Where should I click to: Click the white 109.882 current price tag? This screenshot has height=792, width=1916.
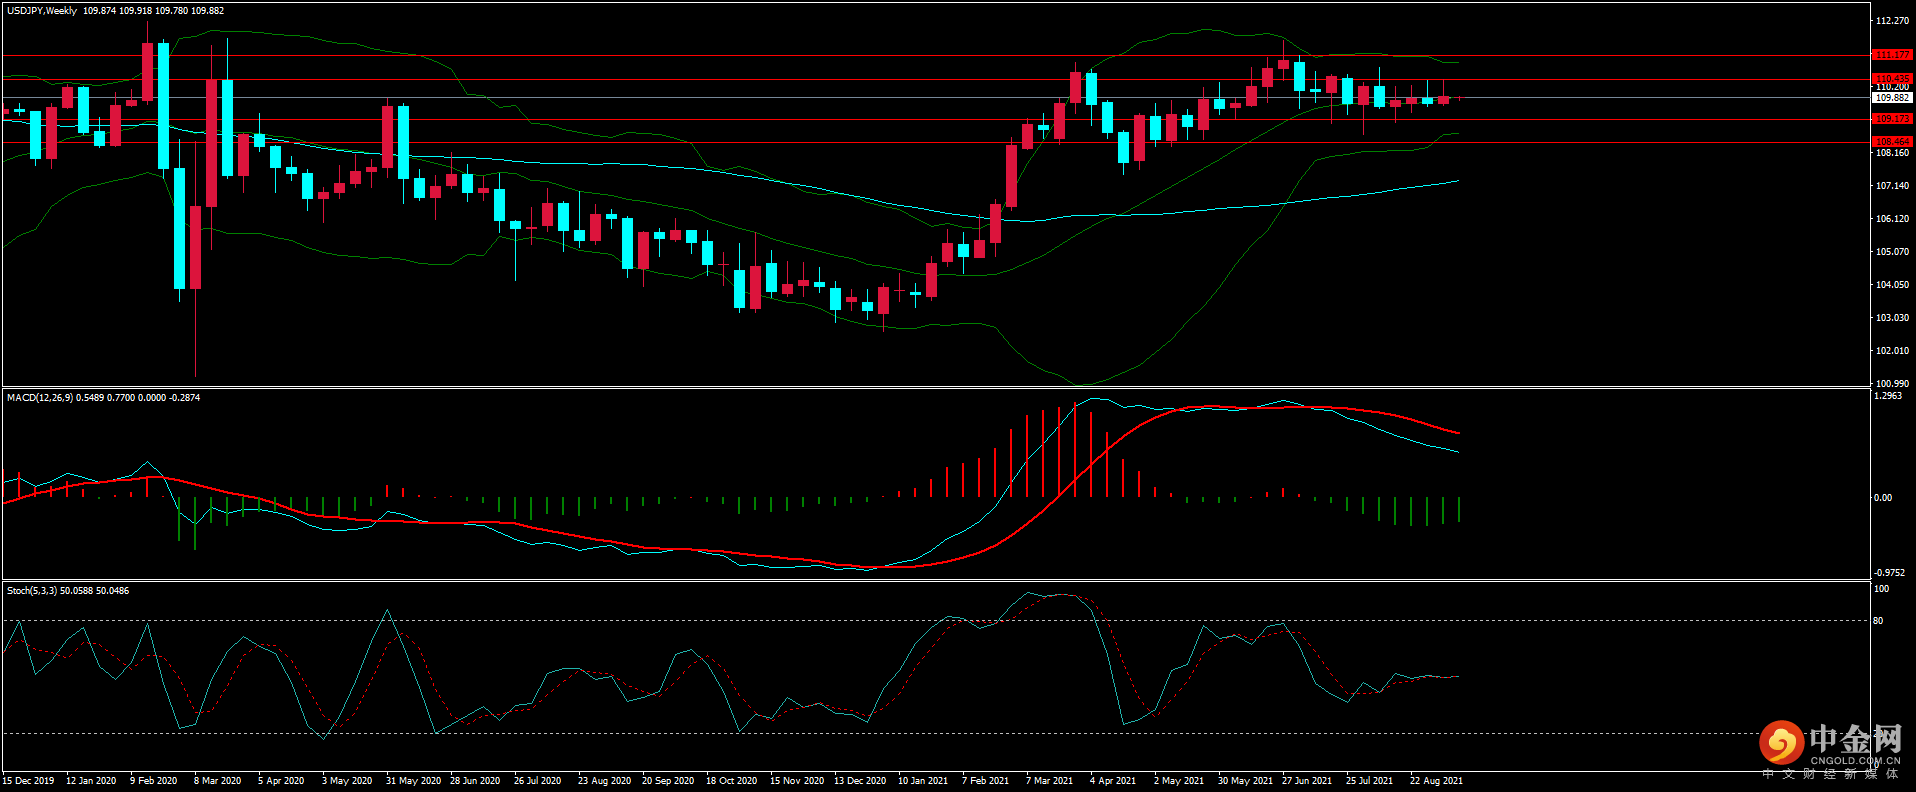pos(1892,98)
